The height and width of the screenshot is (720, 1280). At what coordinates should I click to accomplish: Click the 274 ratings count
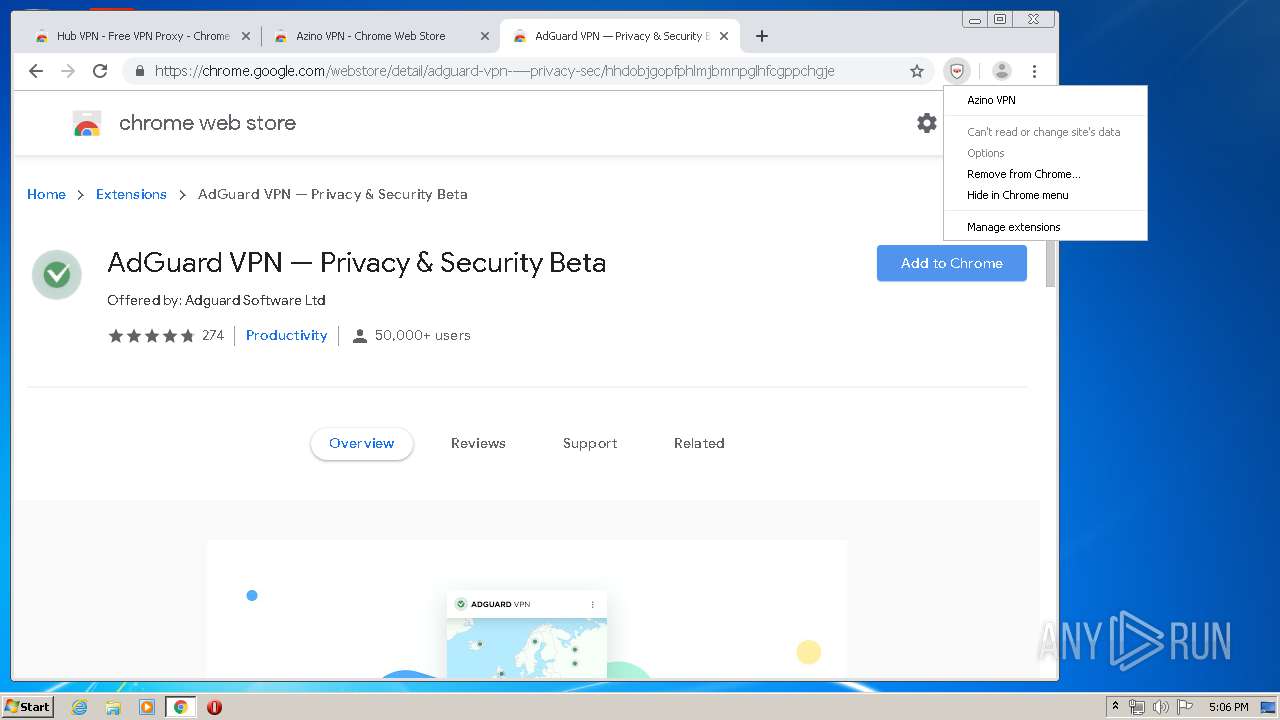(213, 336)
